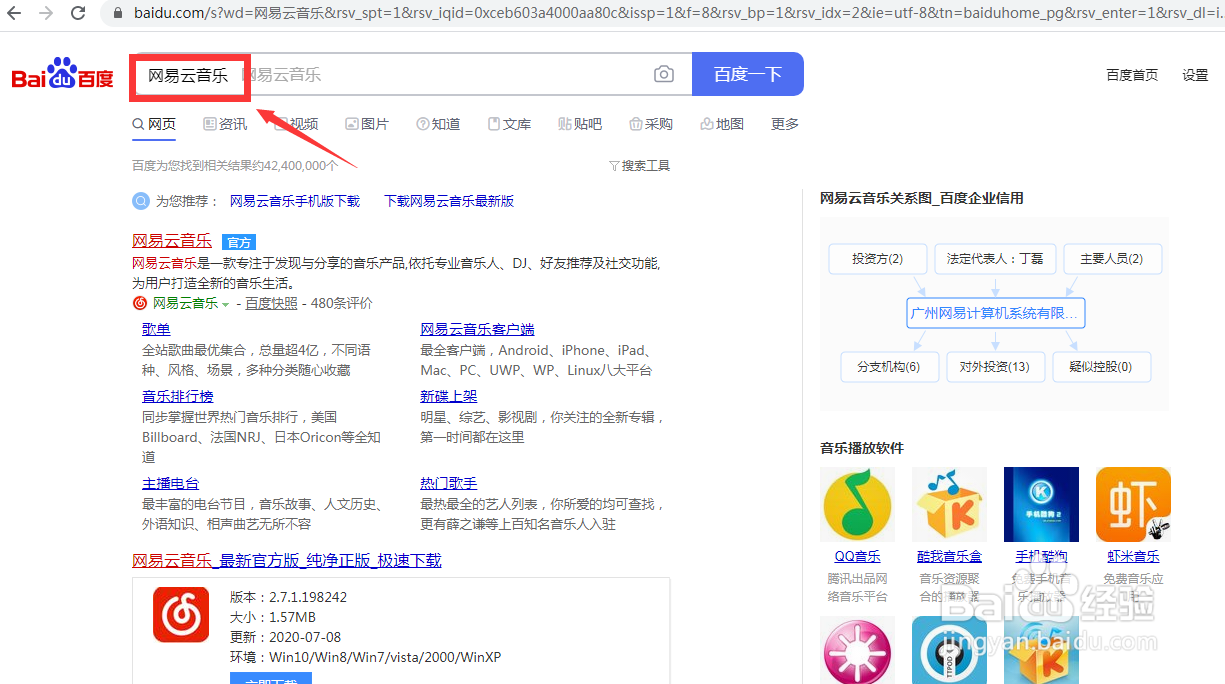
Task: Open 网易云音乐_最新官方版 download result
Action: [287, 560]
